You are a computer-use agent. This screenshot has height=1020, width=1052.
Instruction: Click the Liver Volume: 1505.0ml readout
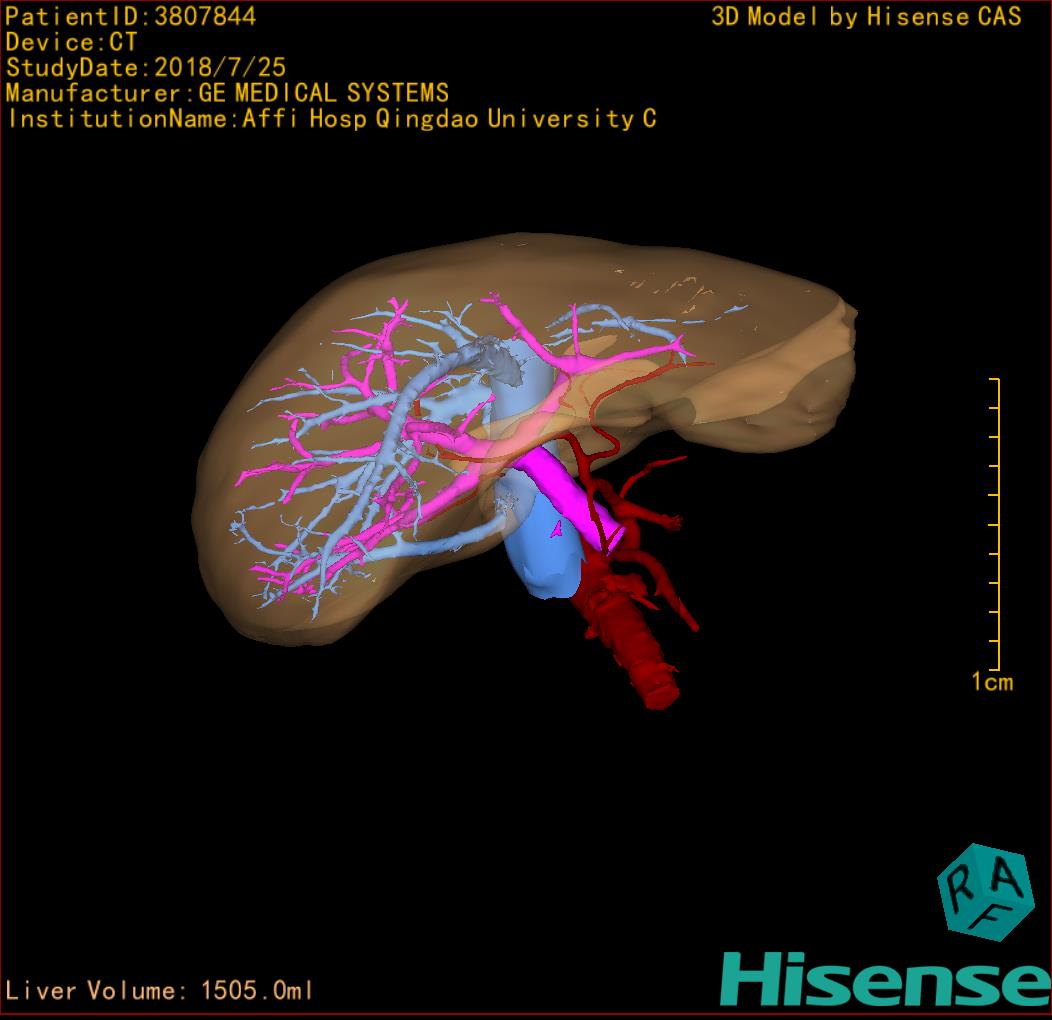pyautogui.click(x=160, y=991)
